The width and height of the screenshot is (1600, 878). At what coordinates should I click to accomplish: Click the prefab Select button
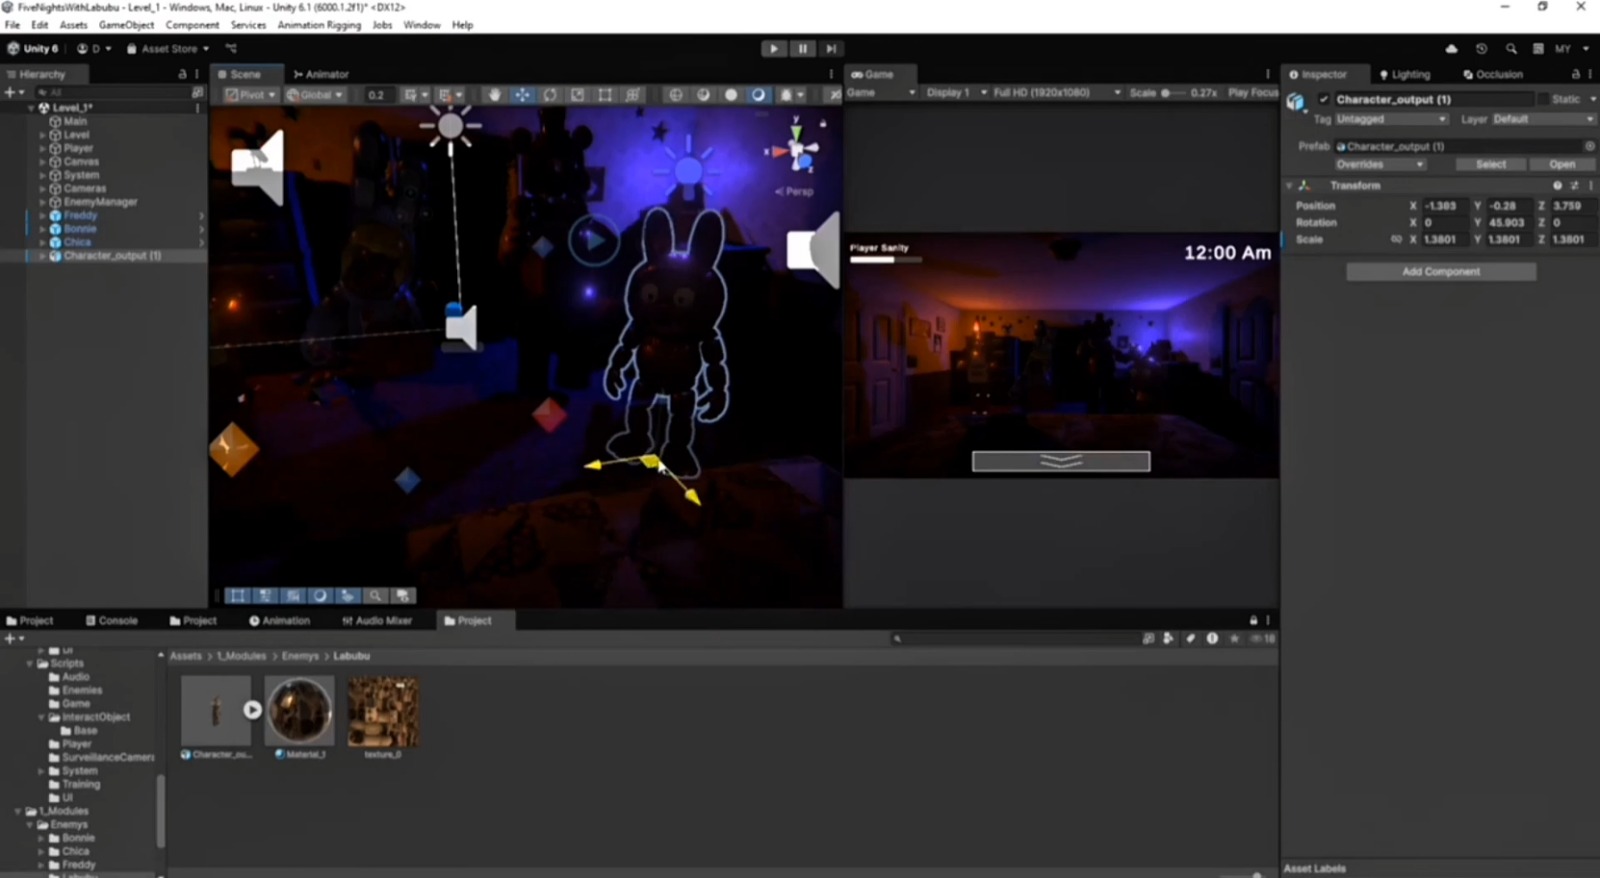(1490, 164)
